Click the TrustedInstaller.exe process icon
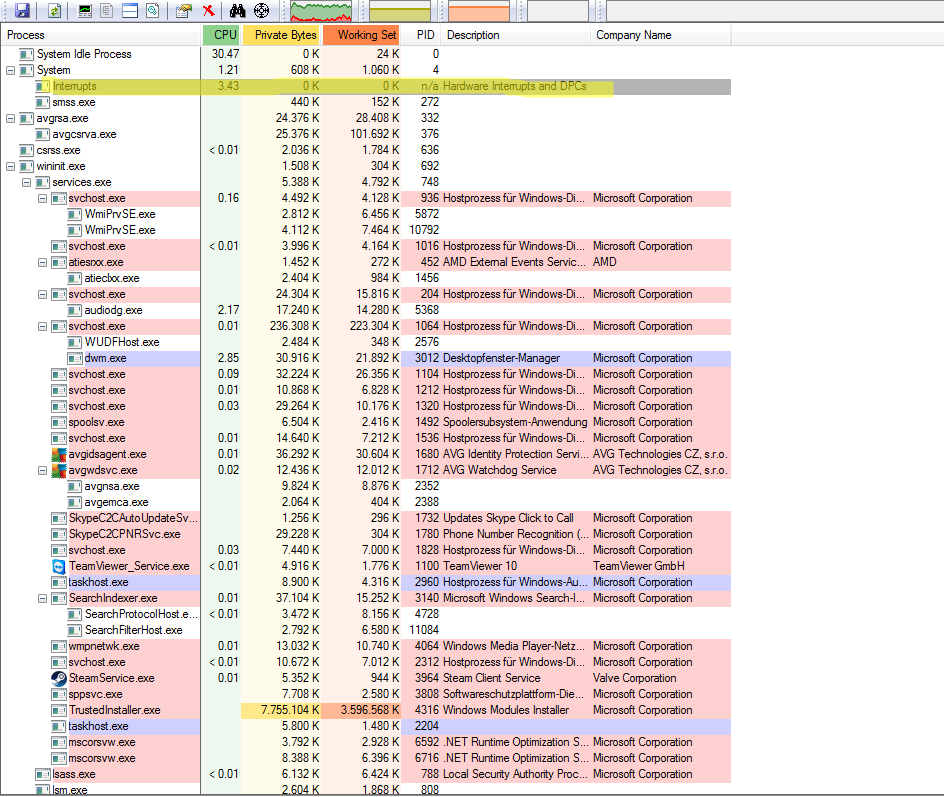This screenshot has width=944, height=797. click(59, 710)
